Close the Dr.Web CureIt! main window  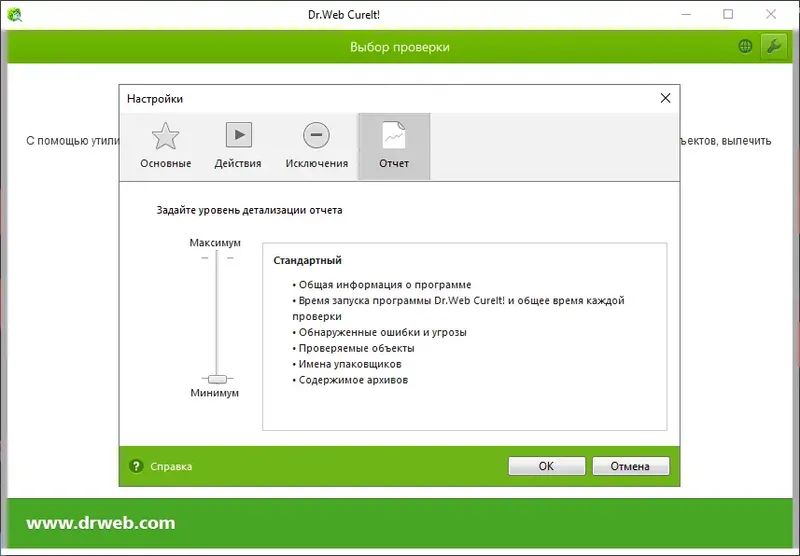[x=771, y=14]
